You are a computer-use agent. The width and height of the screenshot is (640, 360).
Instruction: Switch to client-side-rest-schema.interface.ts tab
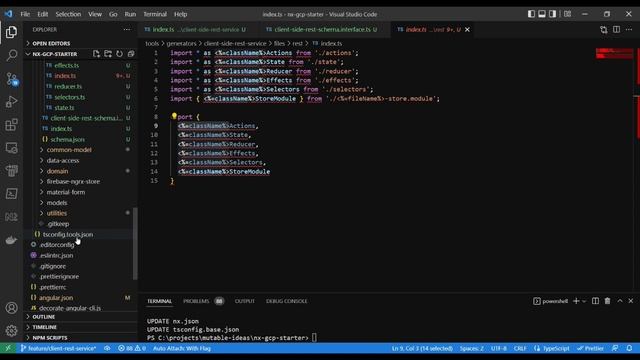(322, 29)
